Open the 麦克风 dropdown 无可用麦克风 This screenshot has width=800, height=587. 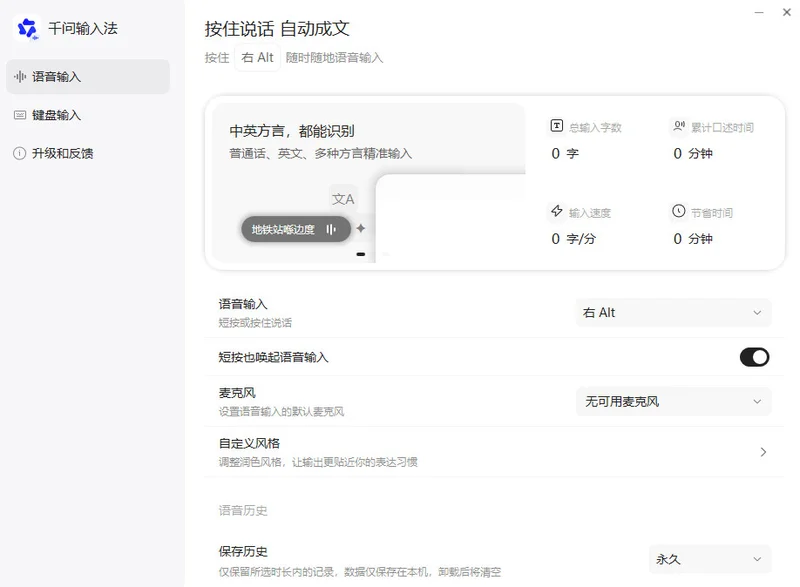673,402
